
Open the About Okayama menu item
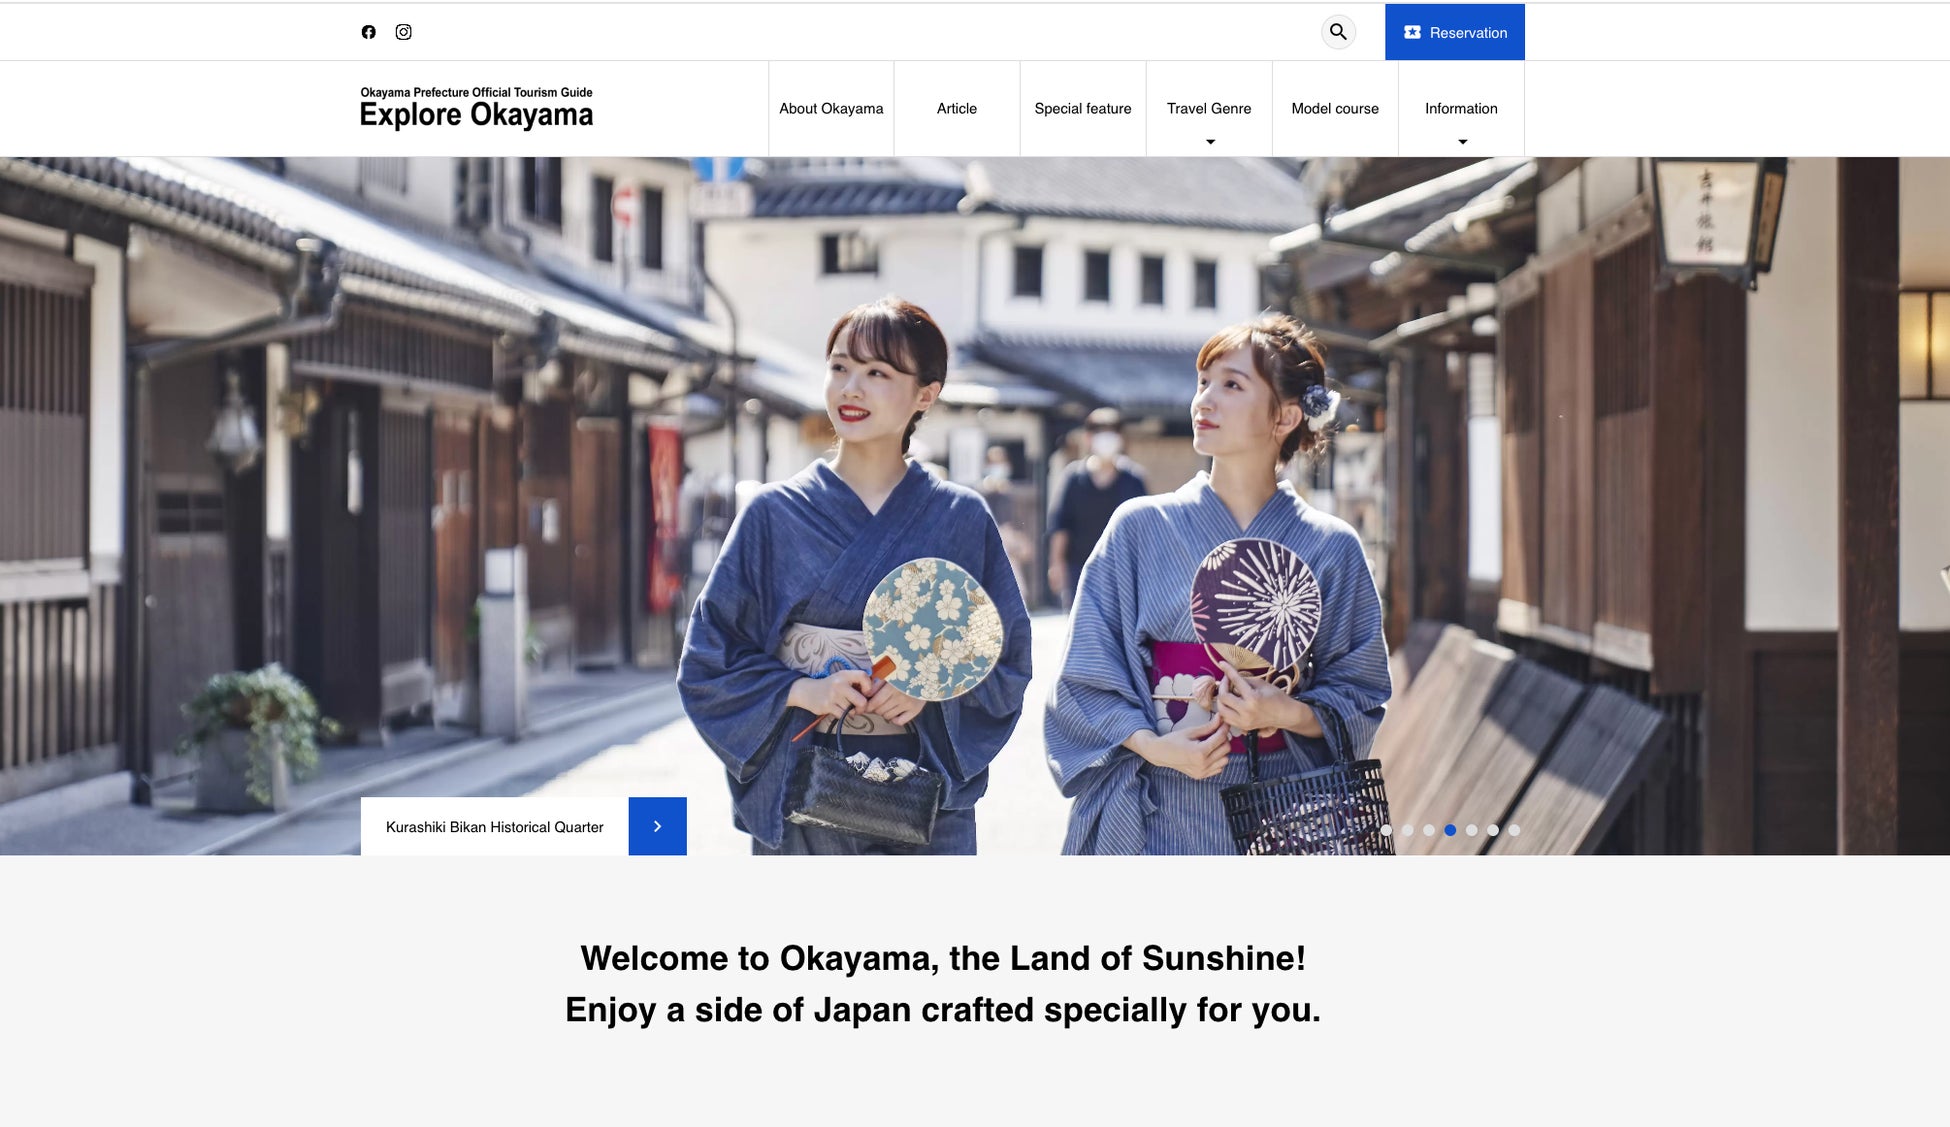point(831,108)
